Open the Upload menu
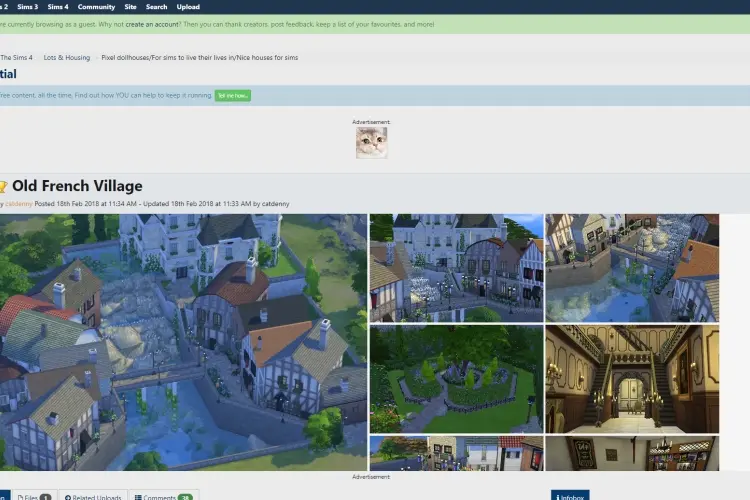The image size is (750, 500). (x=188, y=7)
